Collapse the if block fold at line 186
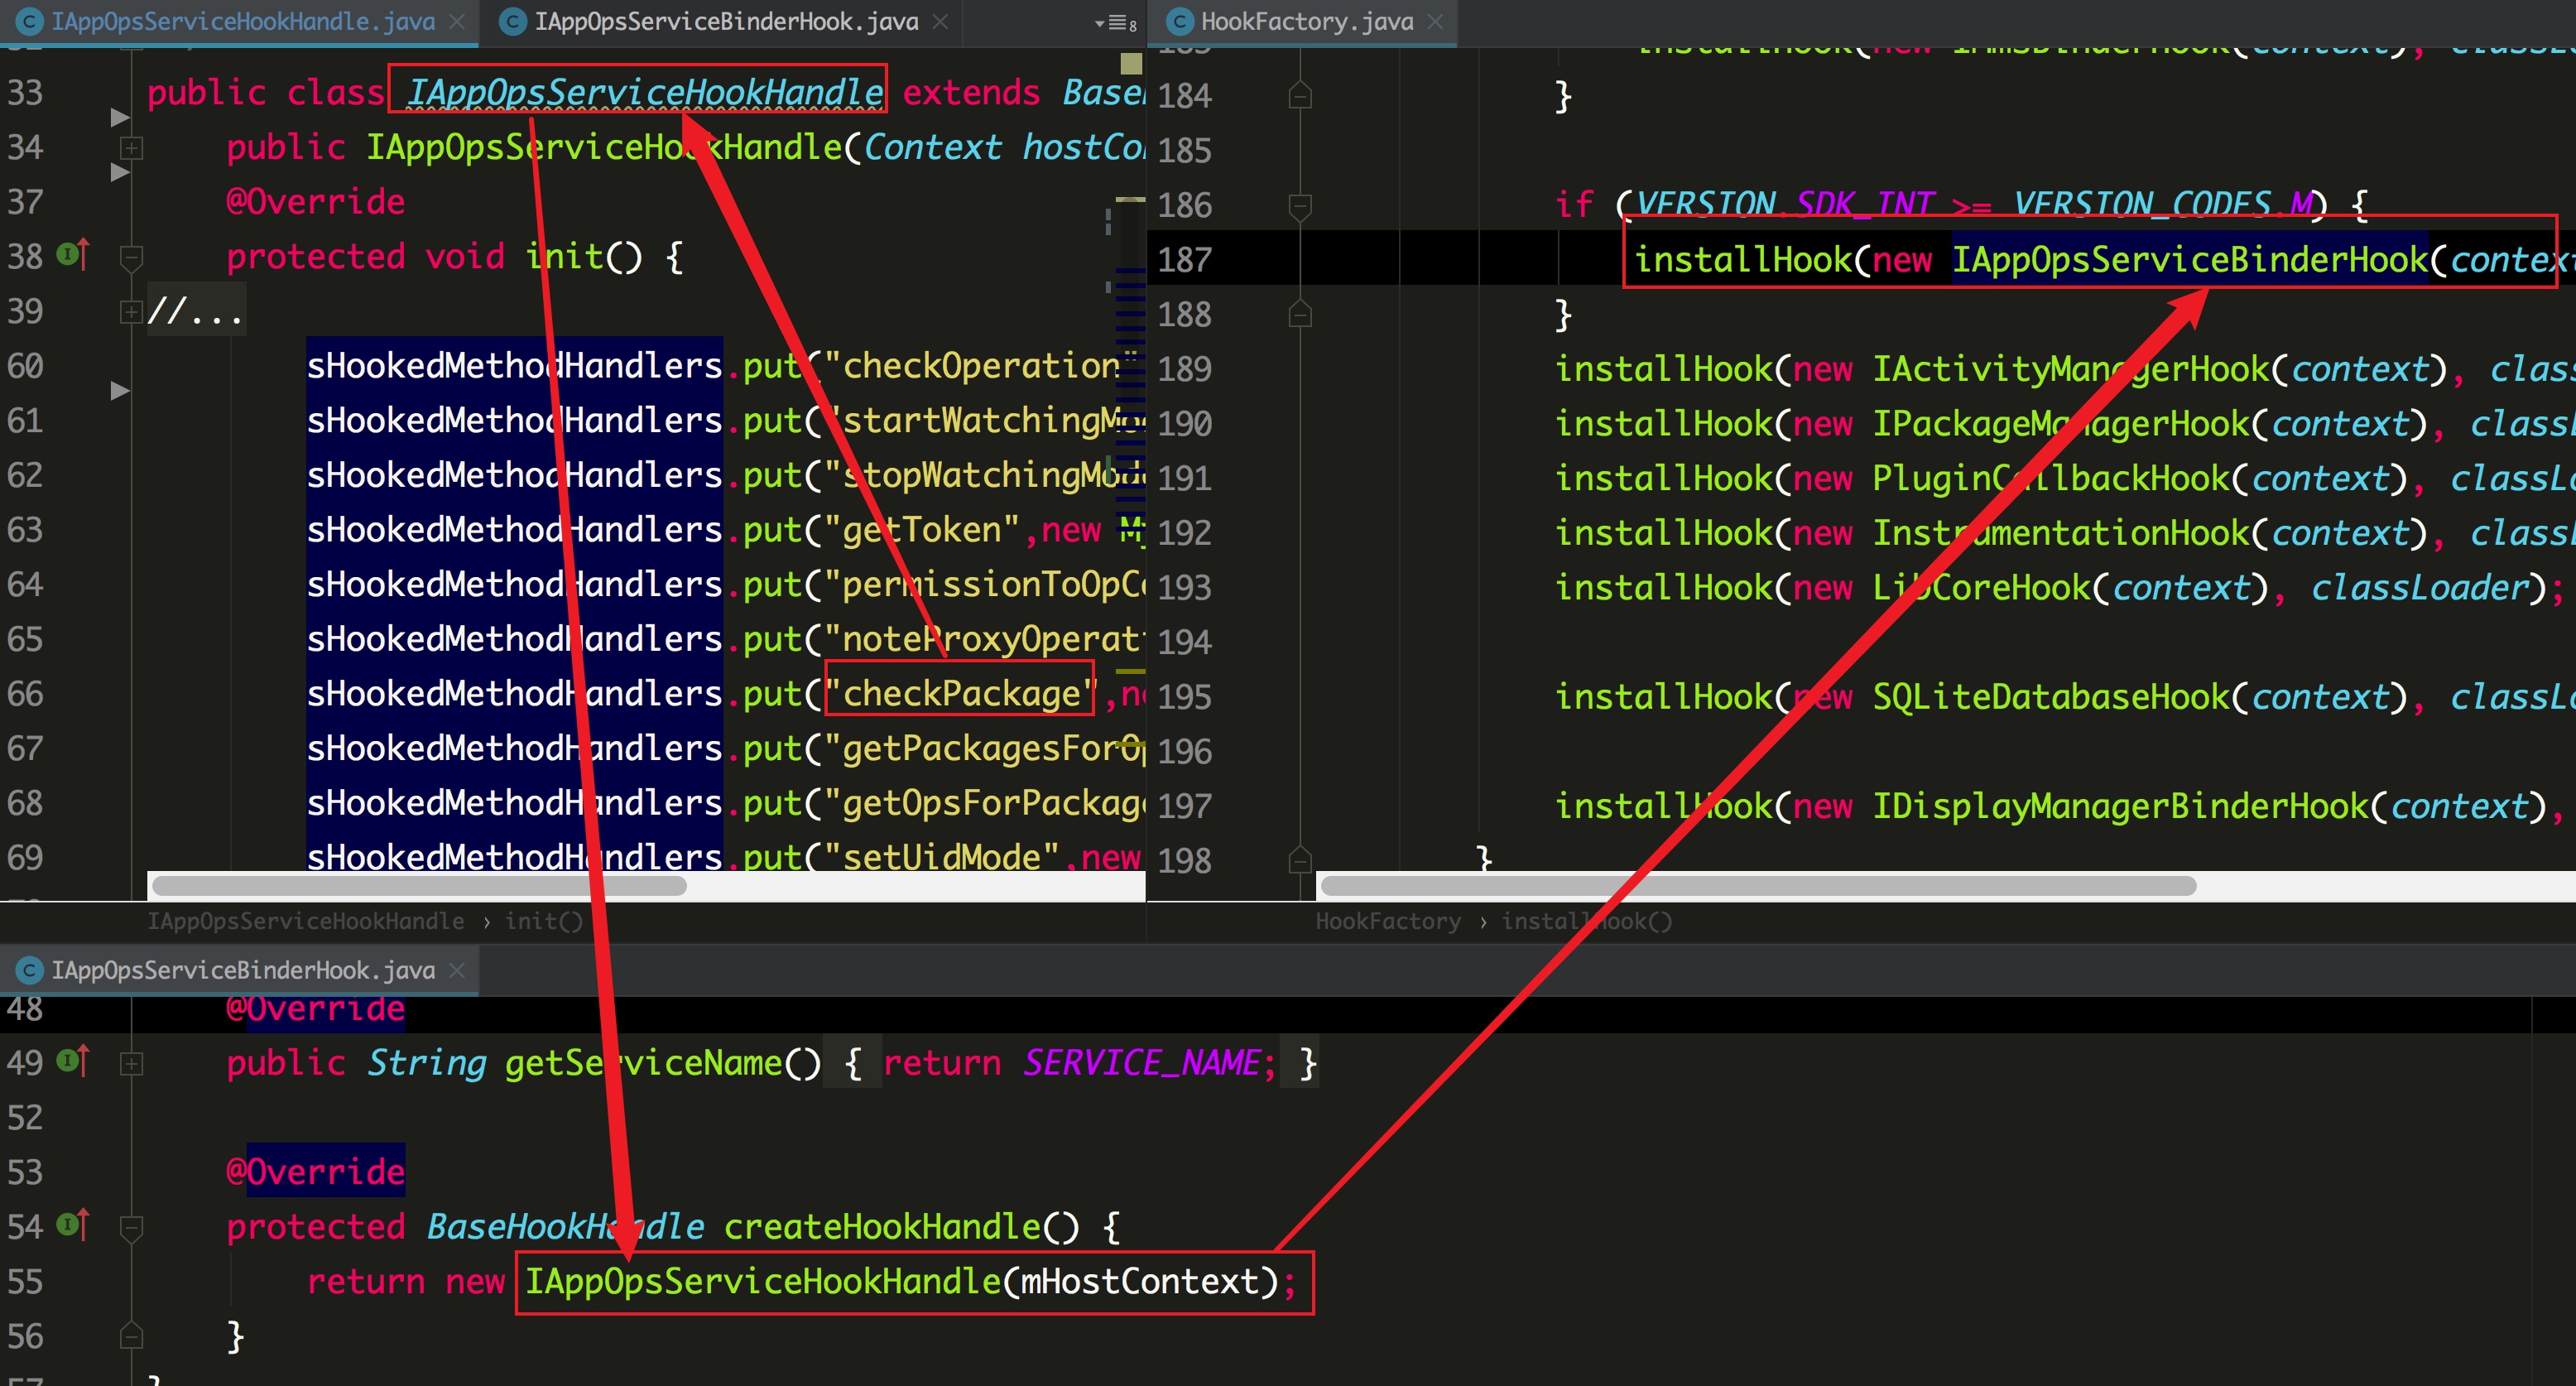 (1300, 205)
